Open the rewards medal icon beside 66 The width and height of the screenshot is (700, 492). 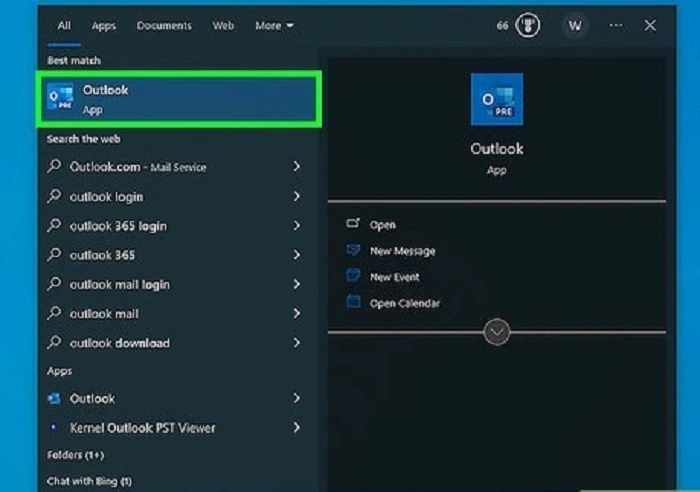tap(527, 26)
